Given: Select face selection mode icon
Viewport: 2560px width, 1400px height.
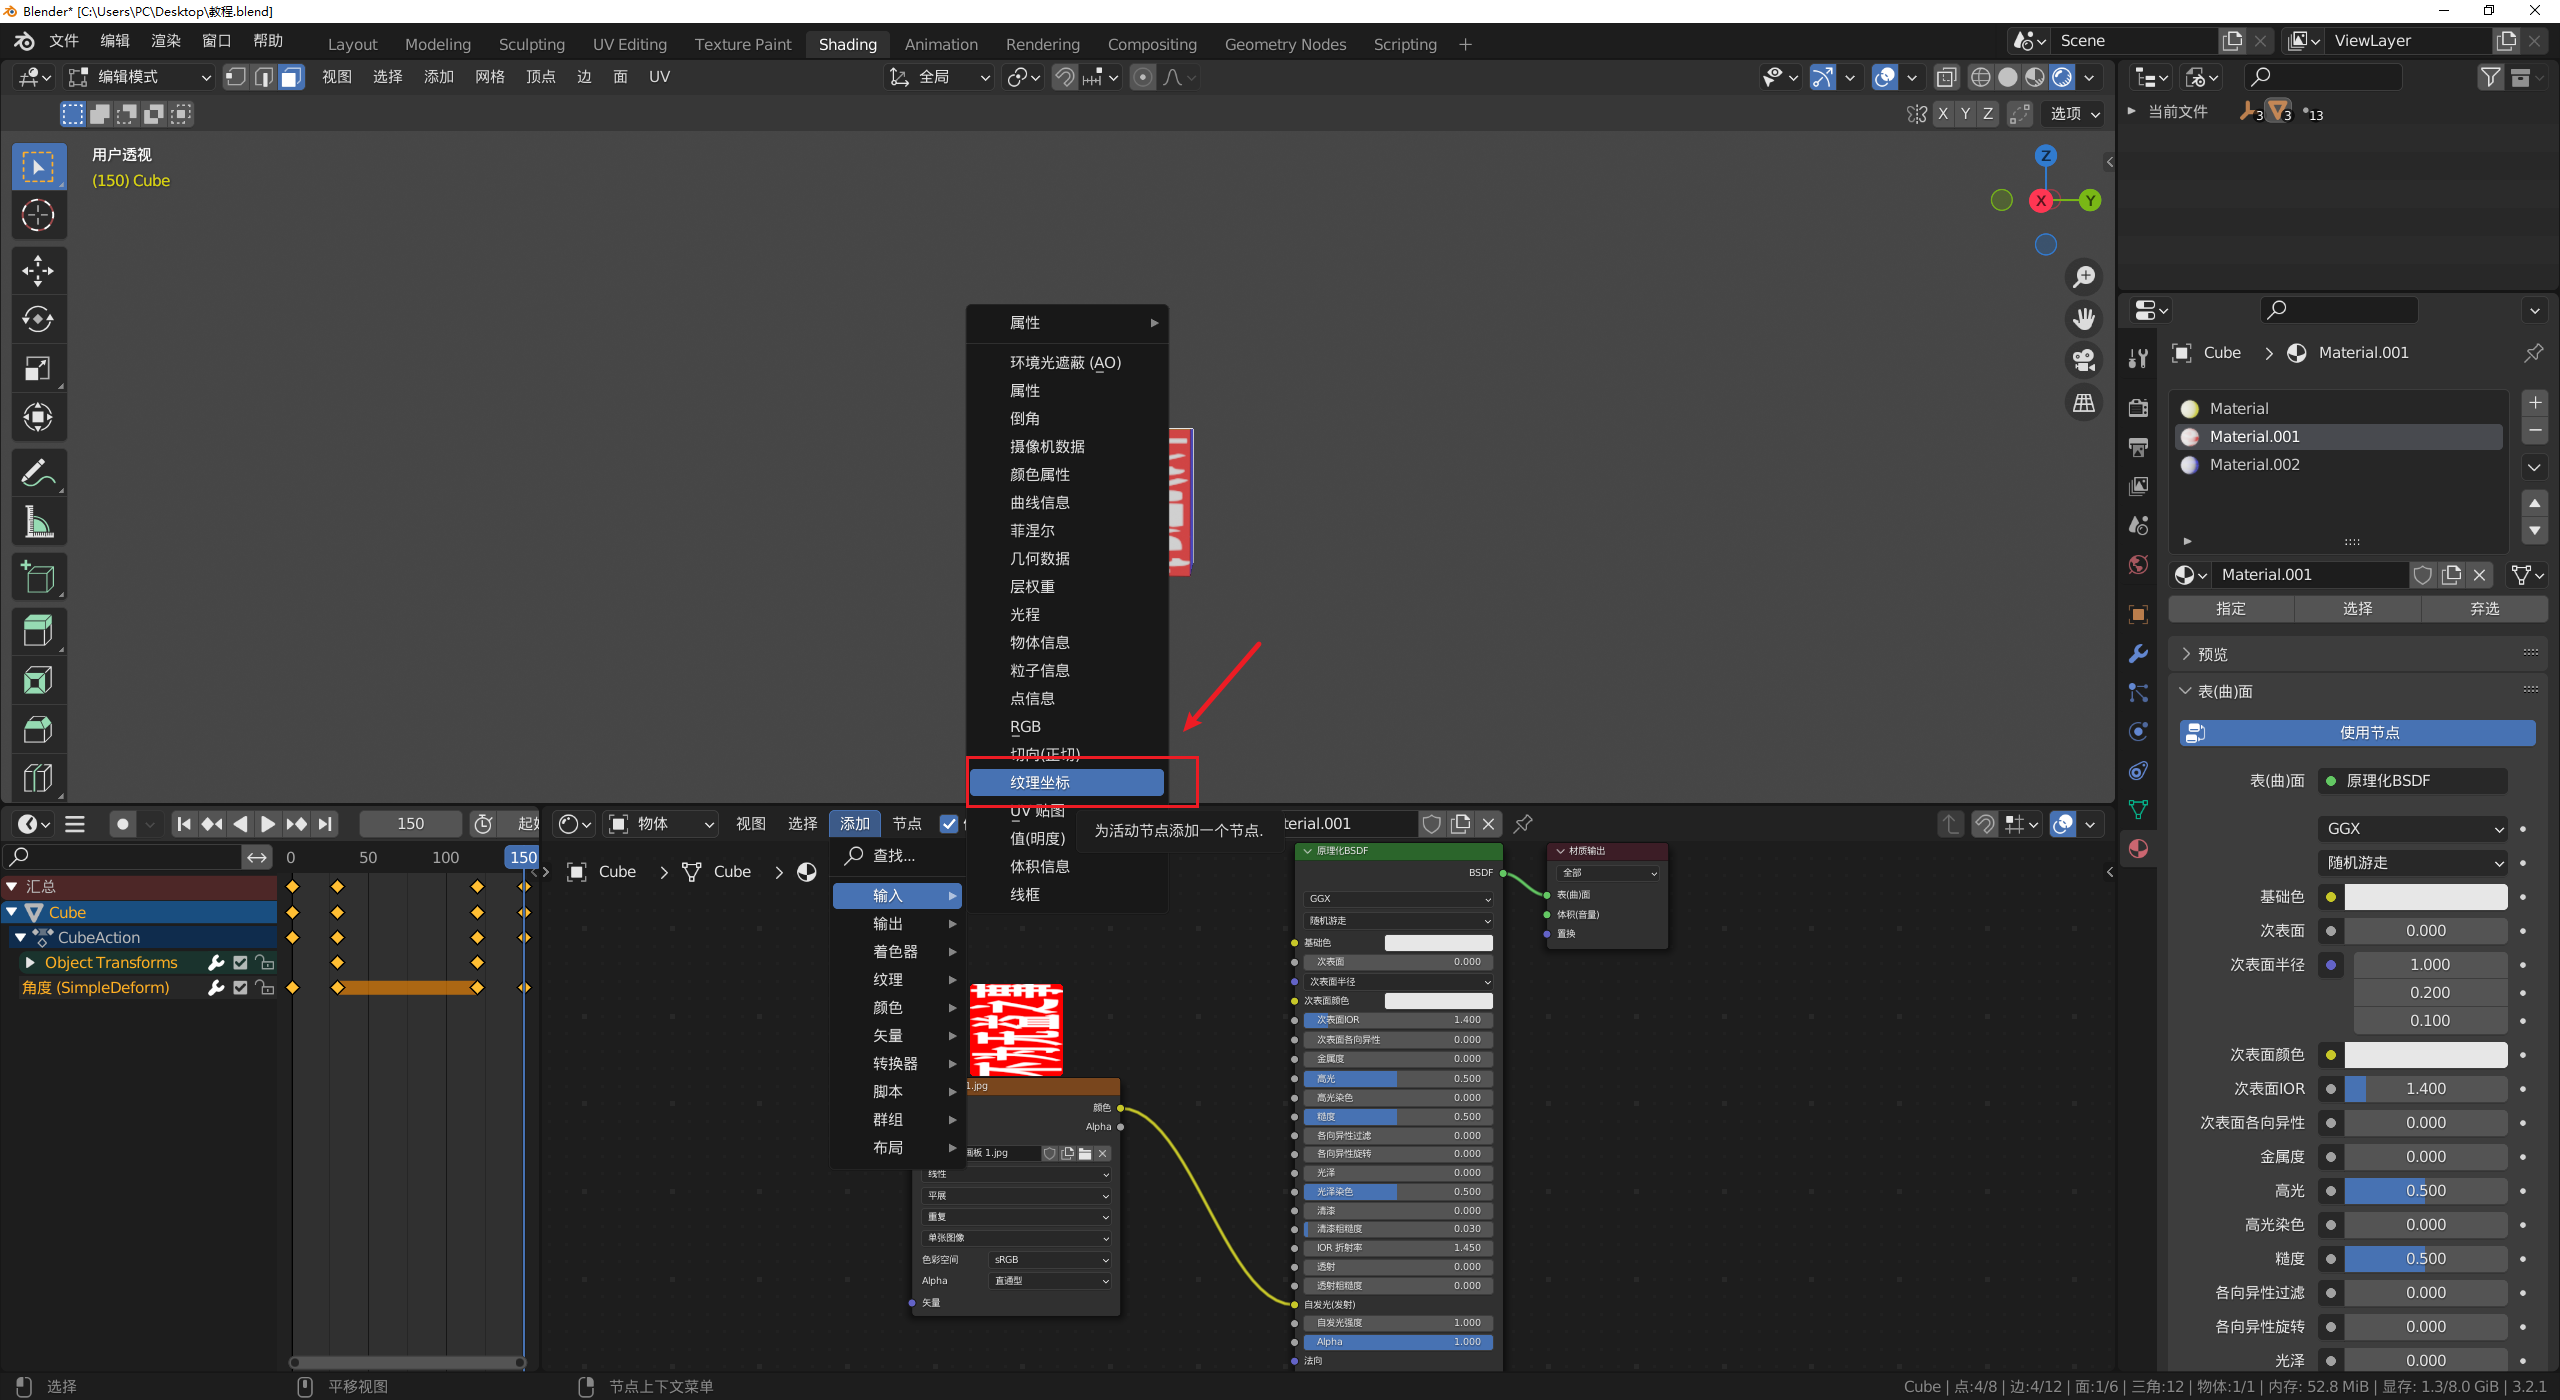Looking at the screenshot, I should coord(291,77).
